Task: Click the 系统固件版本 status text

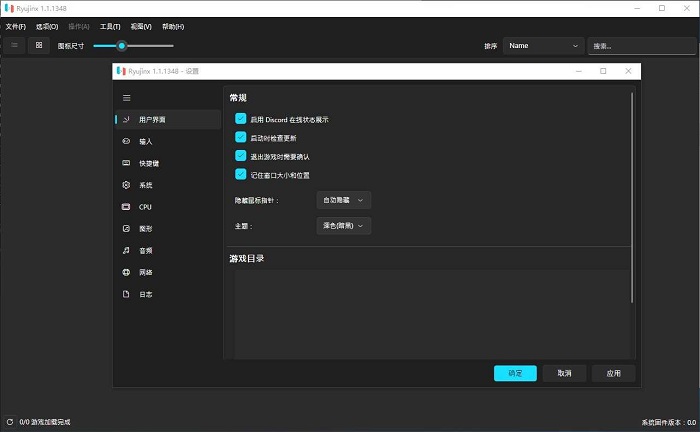Action: 668,422
